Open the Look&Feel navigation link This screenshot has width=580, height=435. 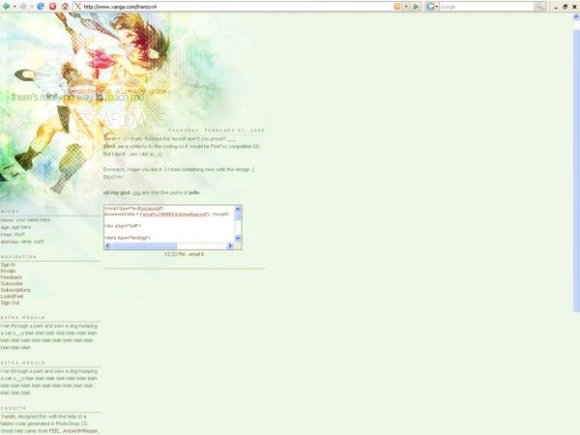click(12, 296)
